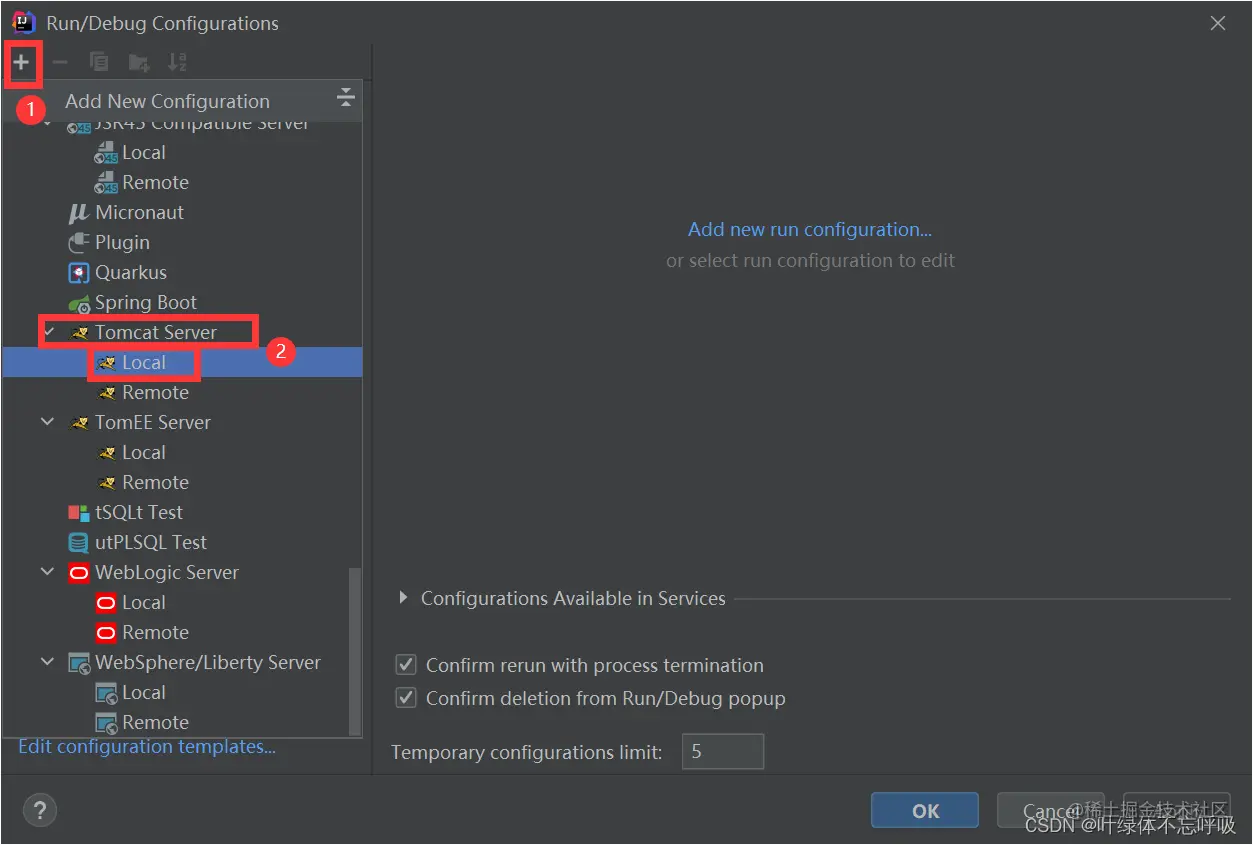Screen dimensions: 1253x845
Task: Click the Micronaut icon
Action: [x=79, y=213]
